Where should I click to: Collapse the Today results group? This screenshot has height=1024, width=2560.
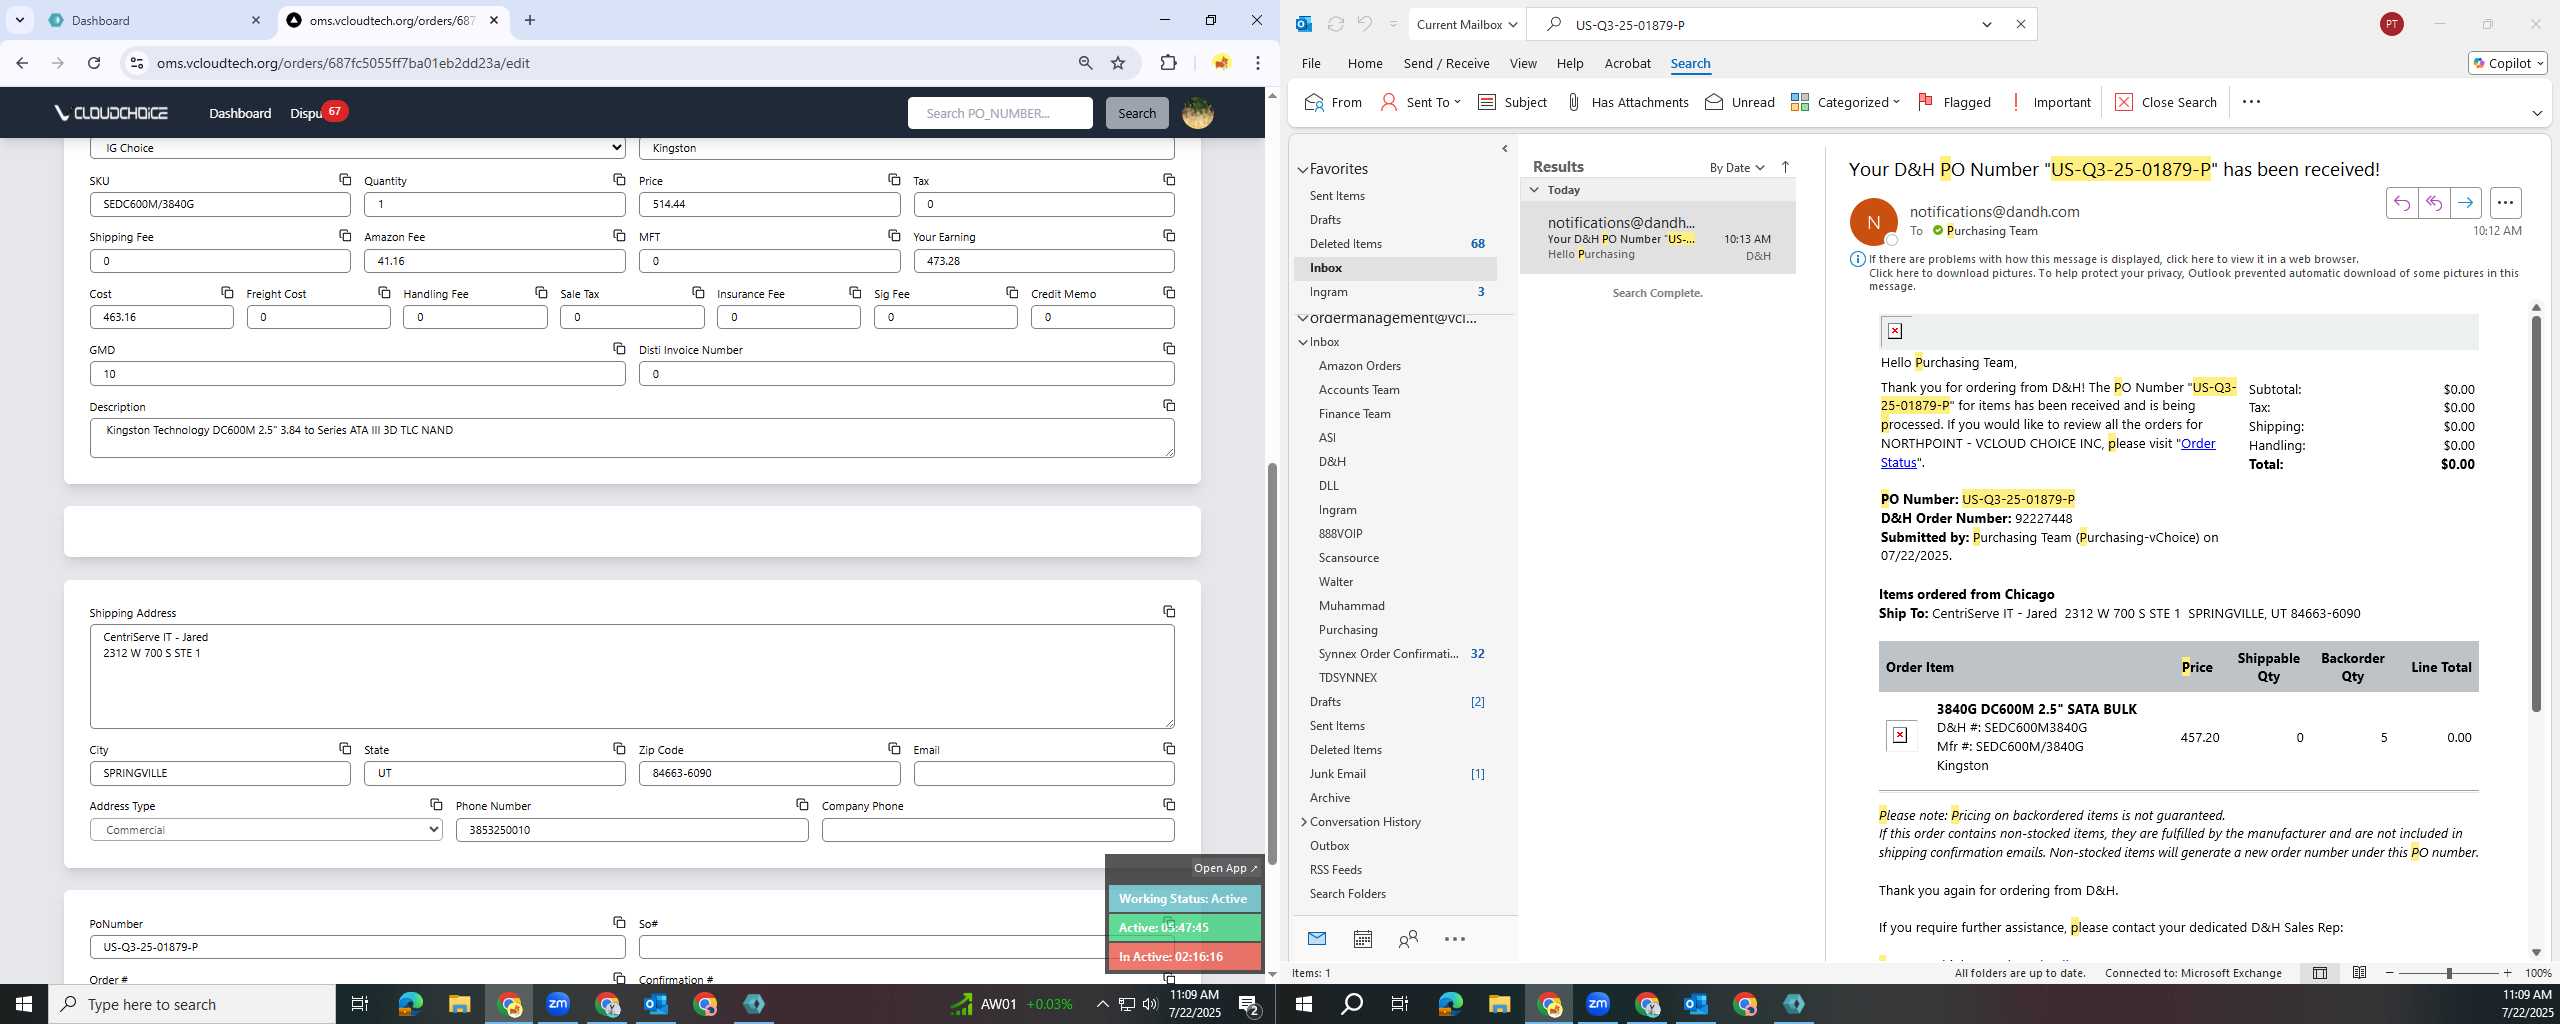point(1534,190)
